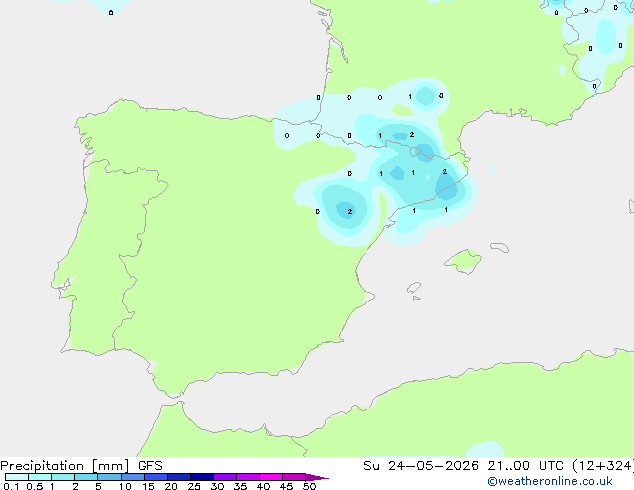The image size is (634, 490).
Task: Click the weatheronline.co.uk copyright link
Action: (x=550, y=481)
